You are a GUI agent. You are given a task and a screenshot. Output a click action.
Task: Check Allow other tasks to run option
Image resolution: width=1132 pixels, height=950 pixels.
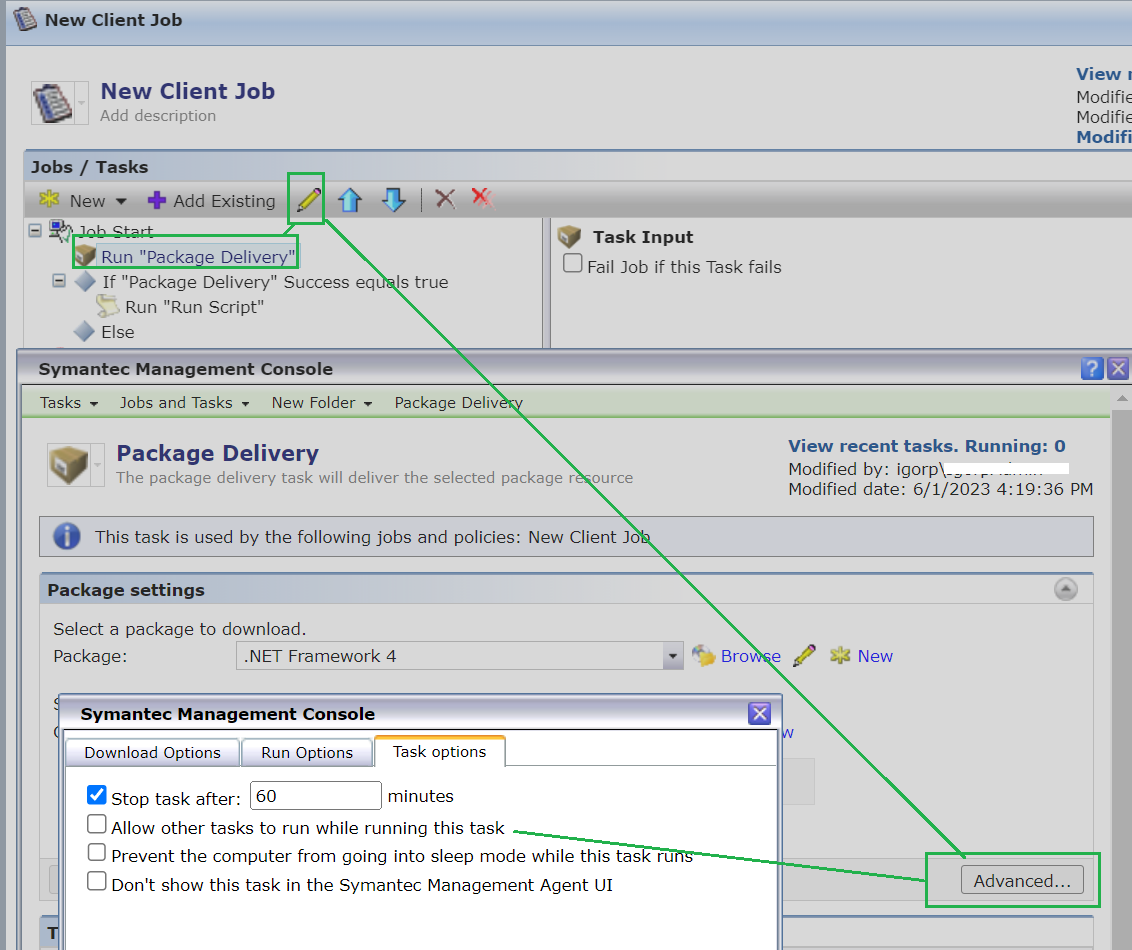point(96,823)
